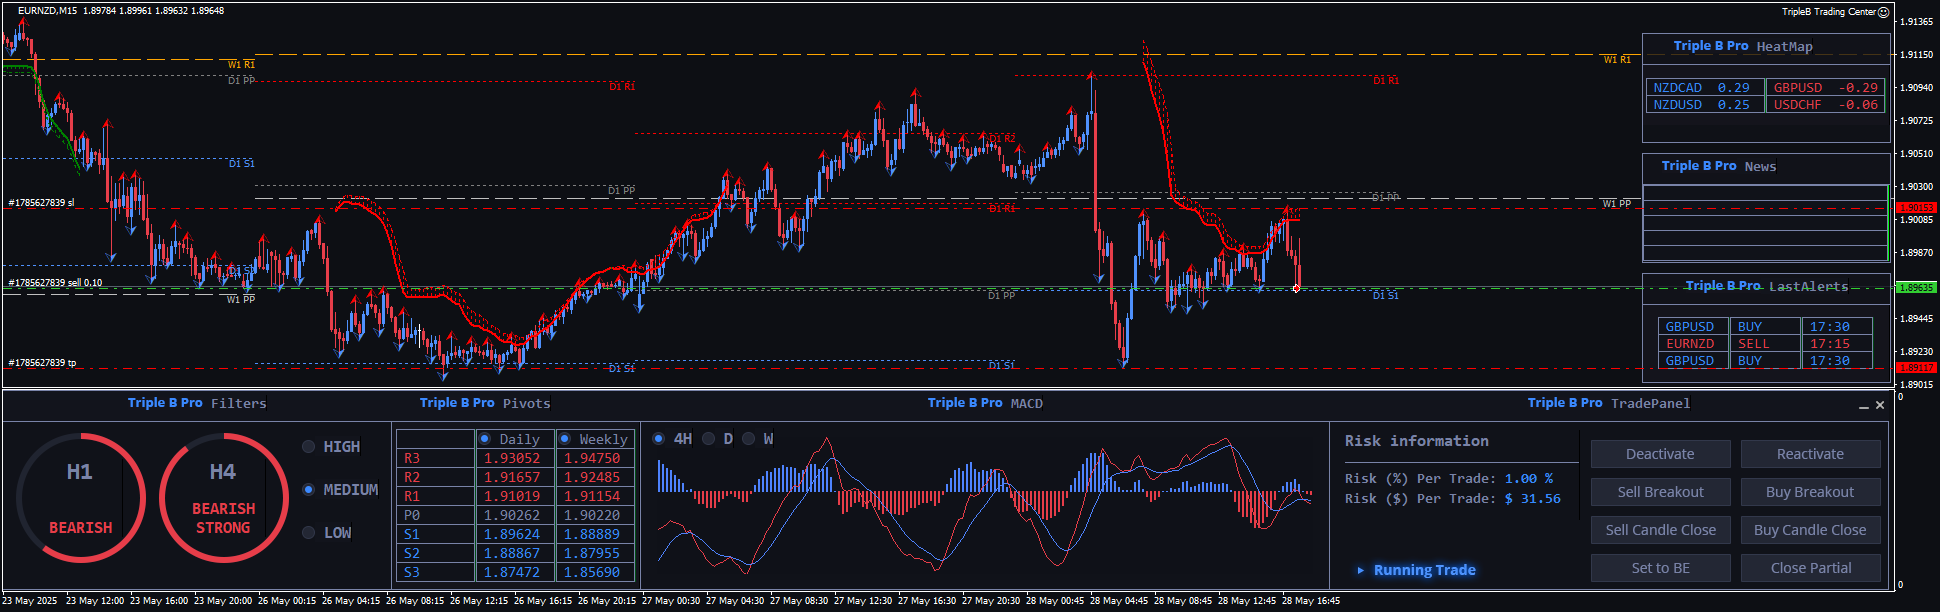The width and height of the screenshot is (1940, 612).
Task: Click the Close Partial button
Action: click(1810, 568)
